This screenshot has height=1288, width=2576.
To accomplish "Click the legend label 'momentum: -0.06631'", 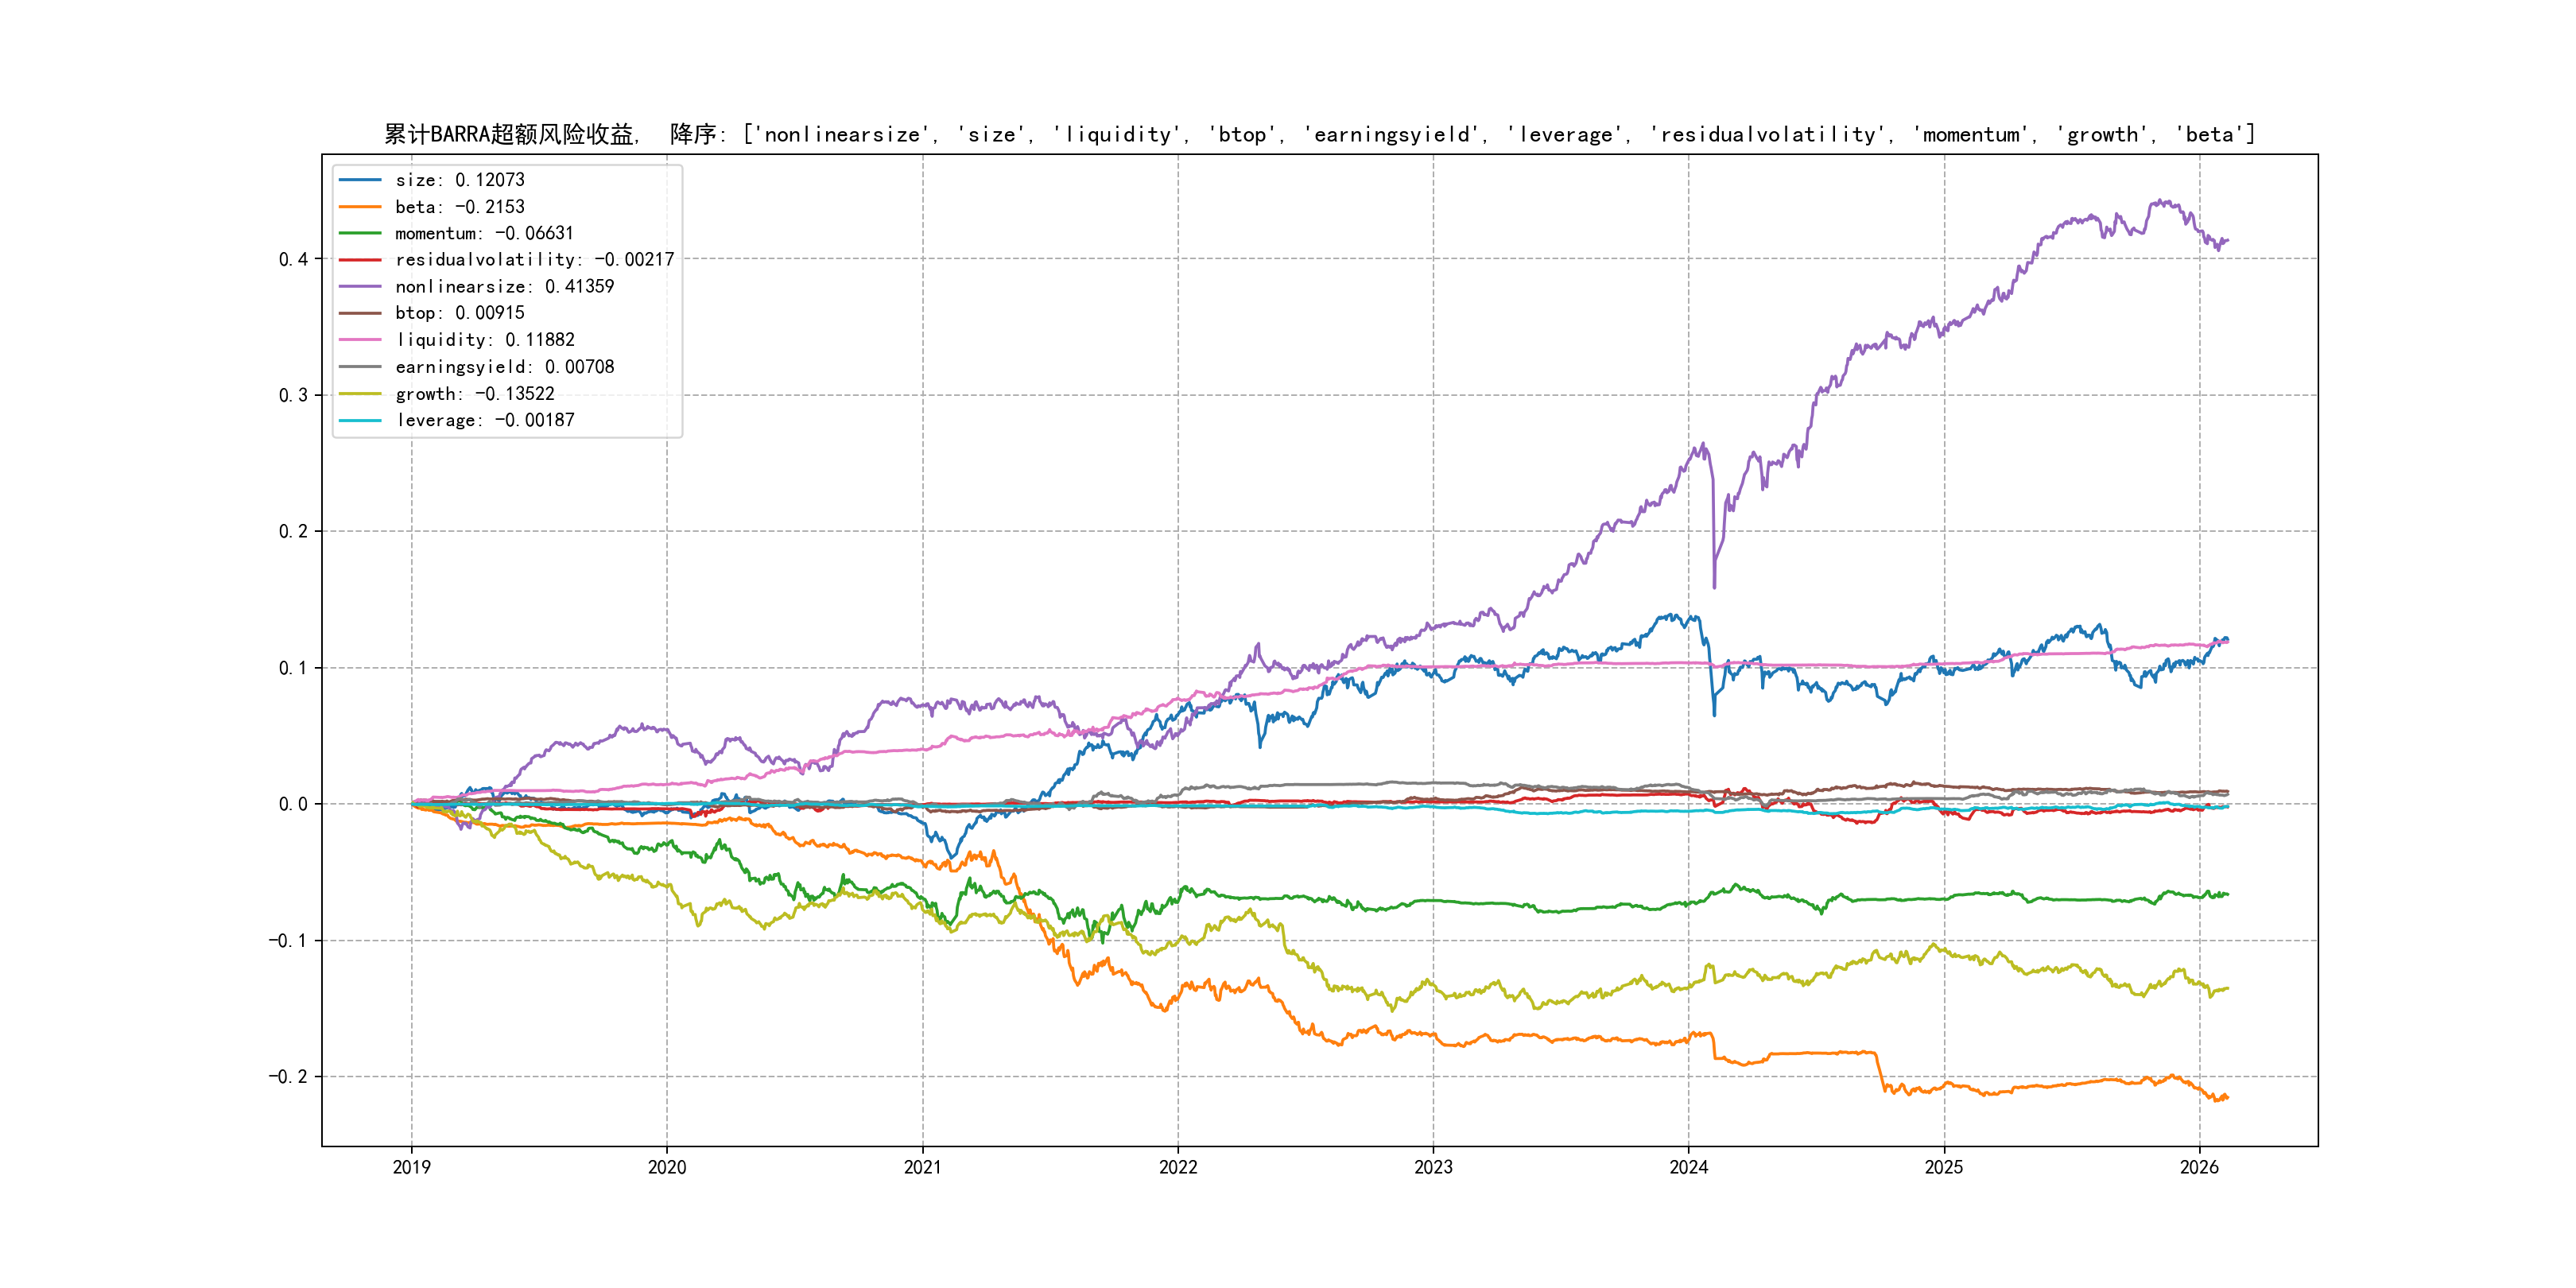I will (484, 233).
